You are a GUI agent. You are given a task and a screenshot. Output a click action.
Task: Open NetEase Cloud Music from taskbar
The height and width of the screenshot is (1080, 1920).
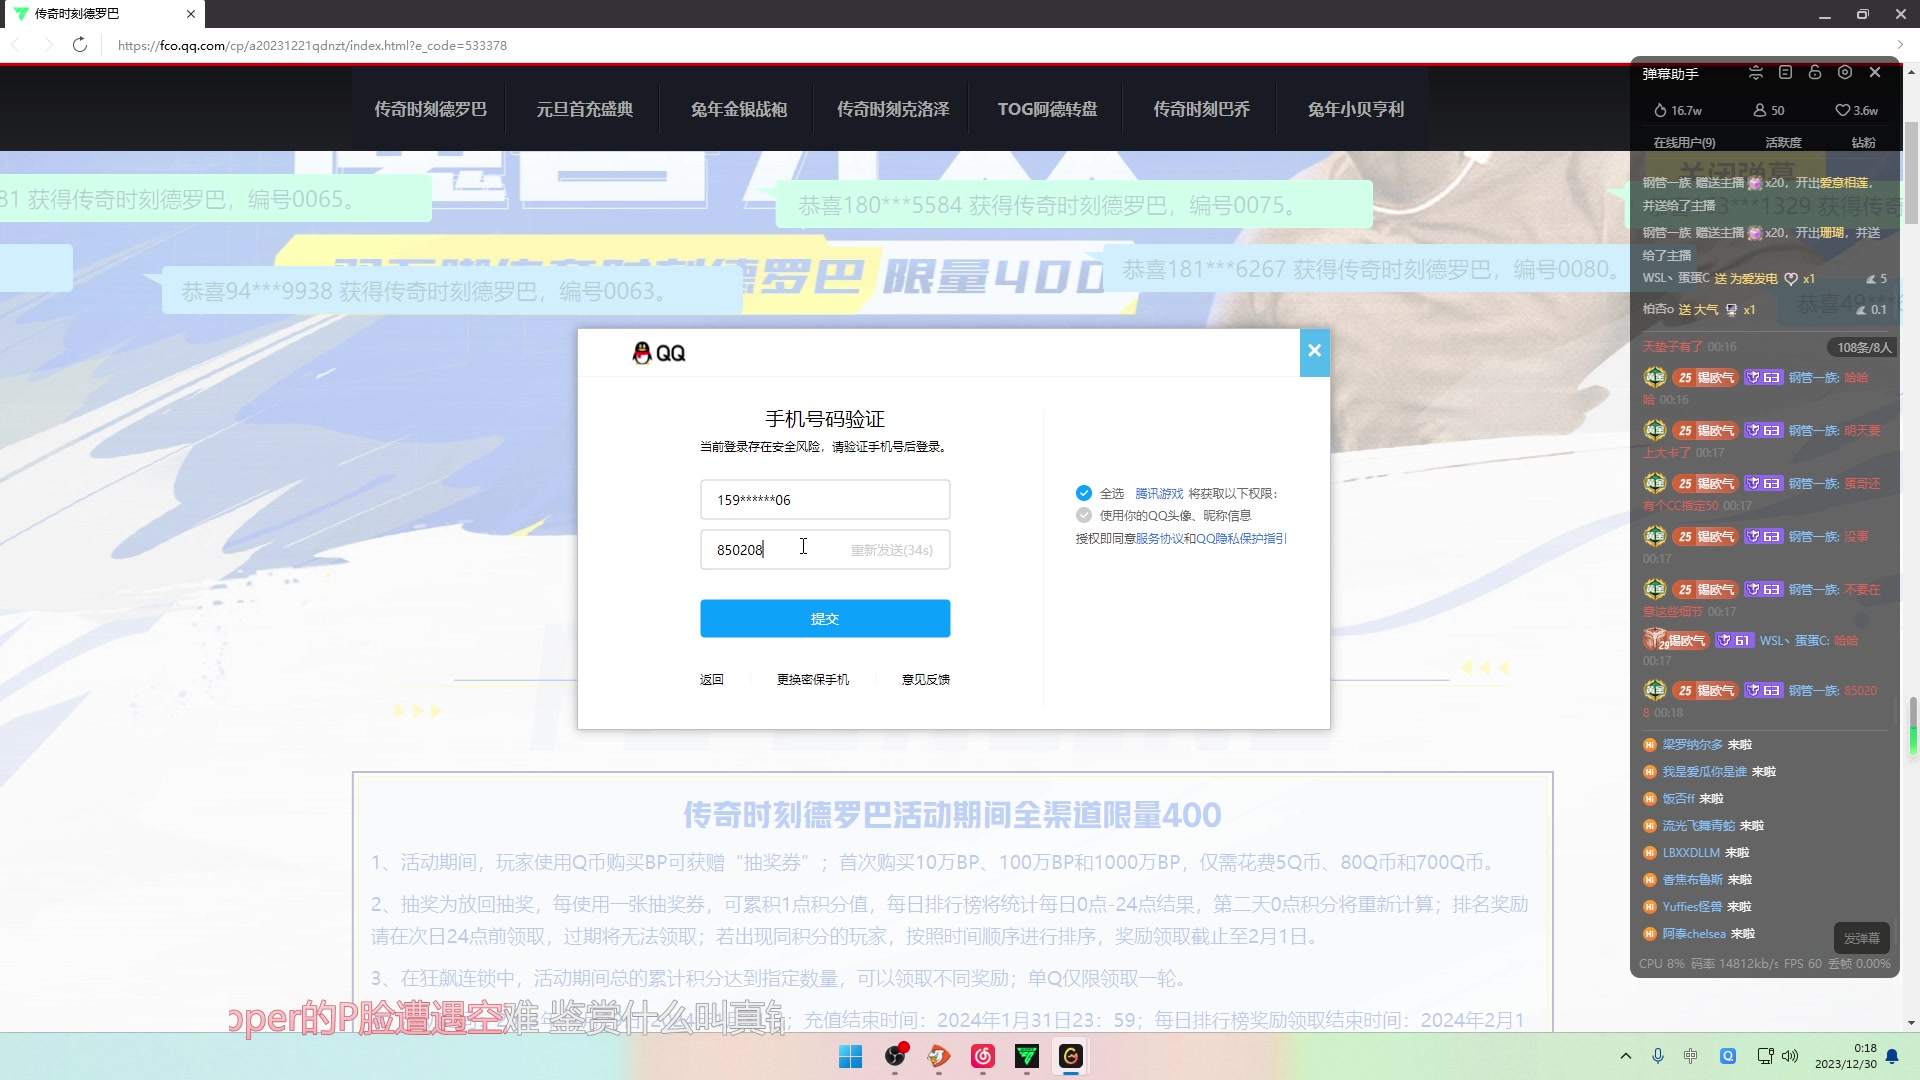click(983, 1056)
